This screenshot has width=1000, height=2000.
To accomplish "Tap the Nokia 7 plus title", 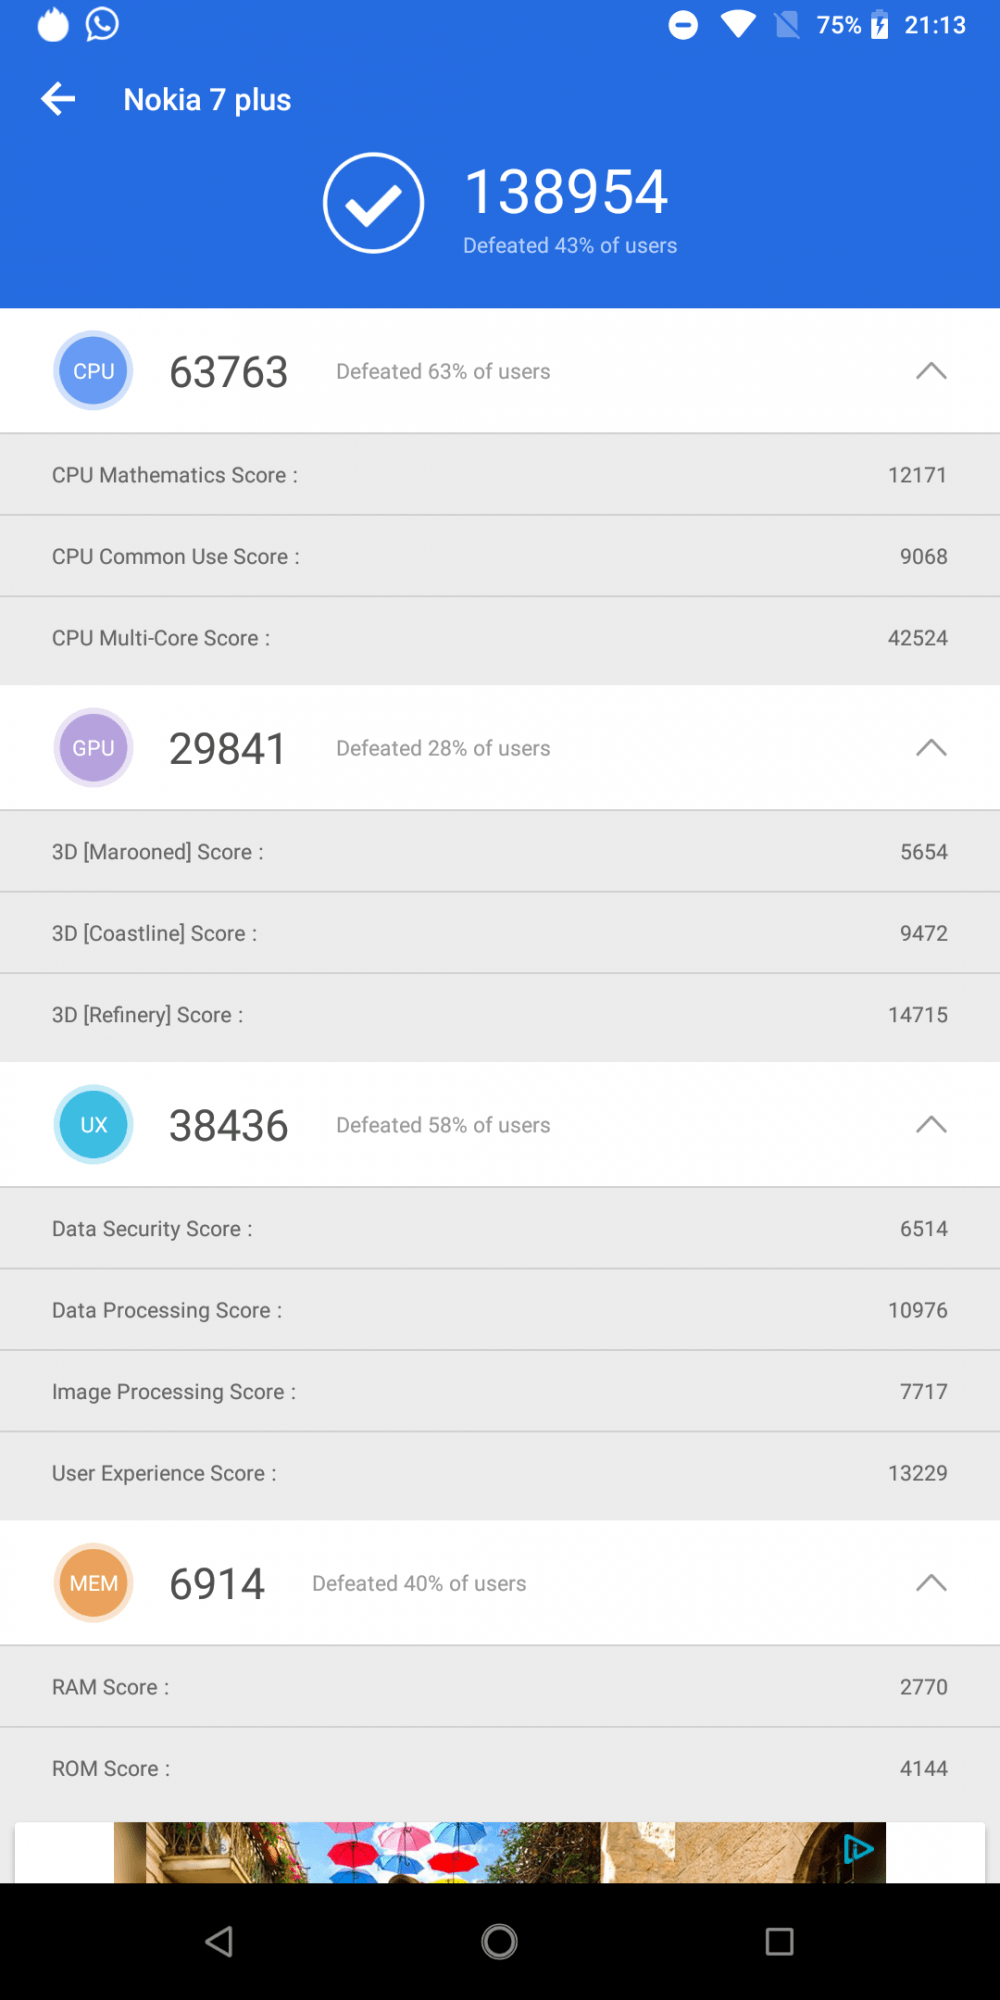I will (207, 100).
